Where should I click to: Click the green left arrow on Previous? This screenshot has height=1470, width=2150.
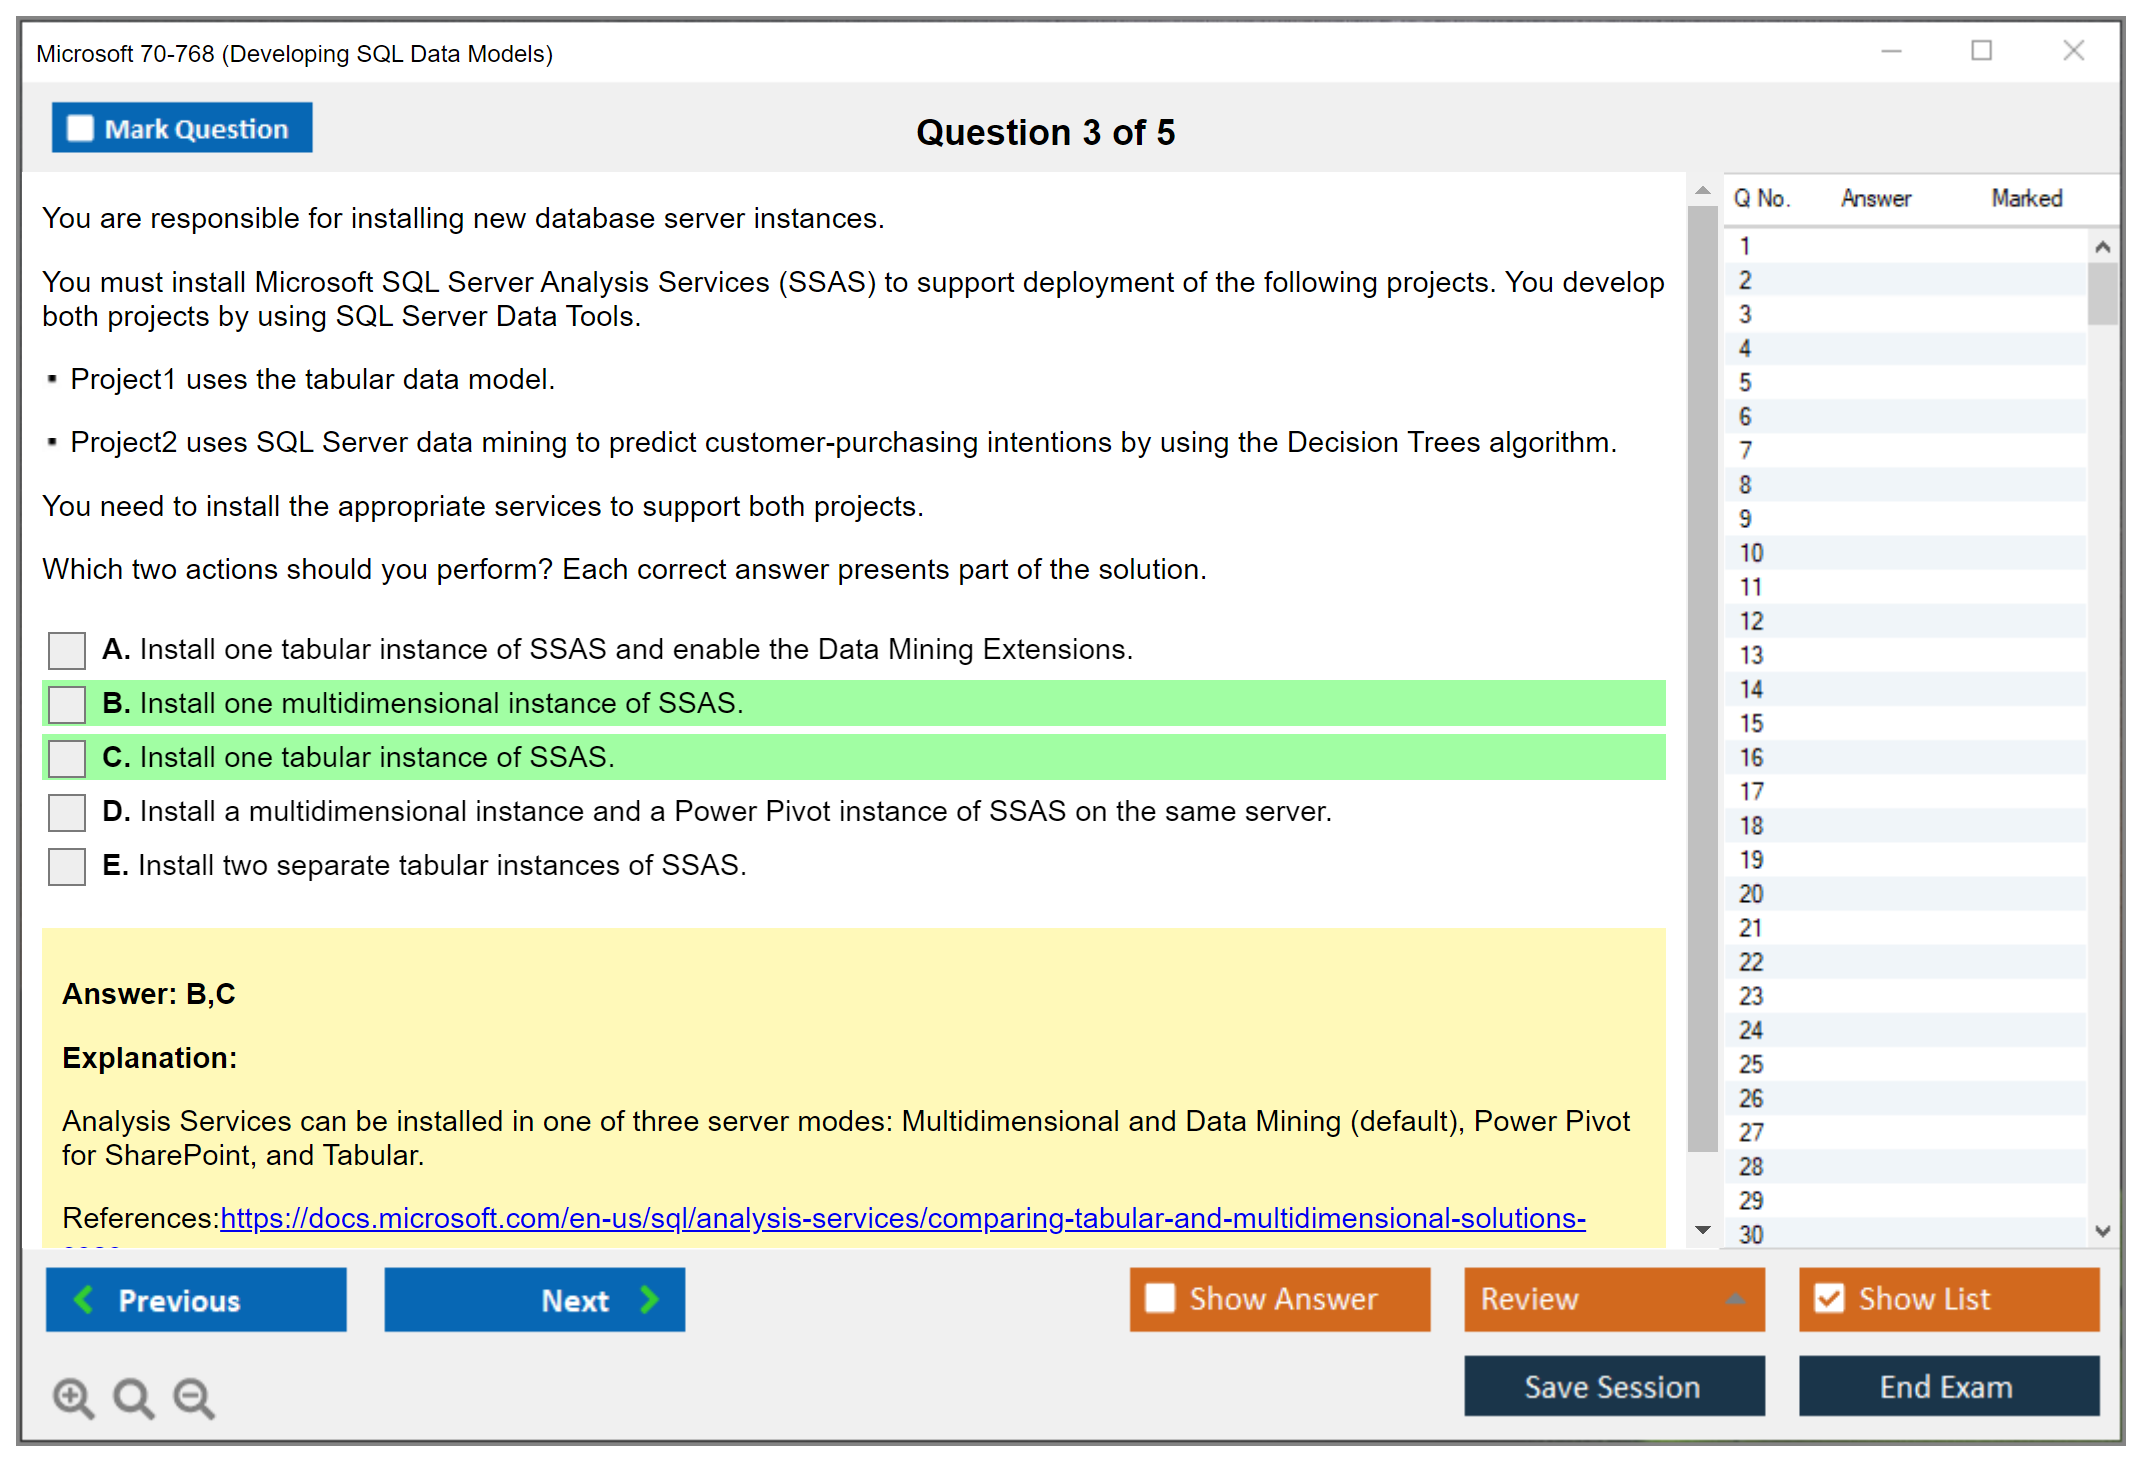pyautogui.click(x=84, y=1299)
